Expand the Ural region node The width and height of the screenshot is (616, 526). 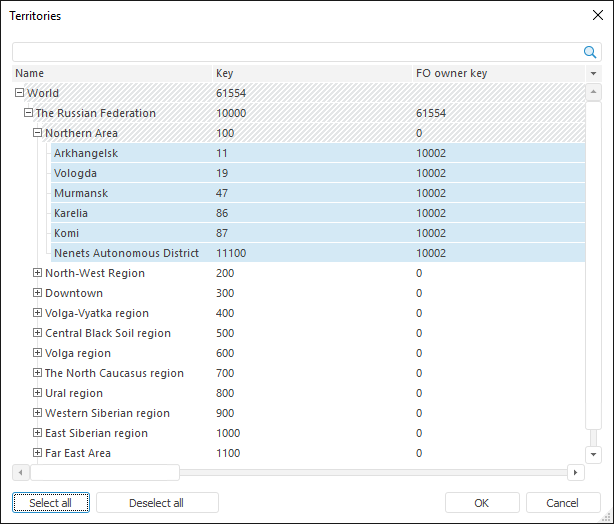[37, 393]
